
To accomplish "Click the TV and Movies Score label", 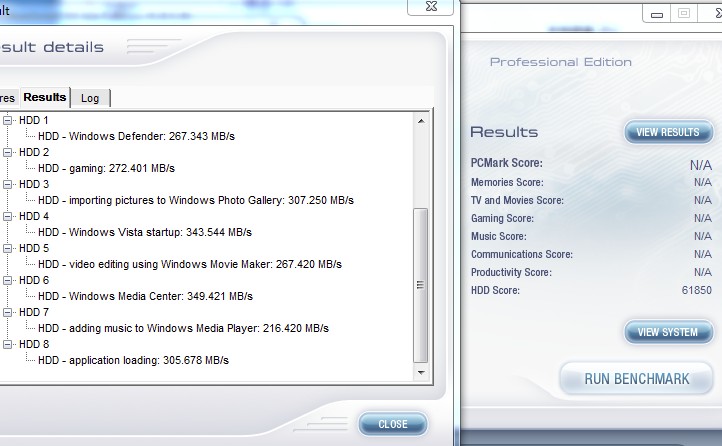I will click(x=517, y=200).
